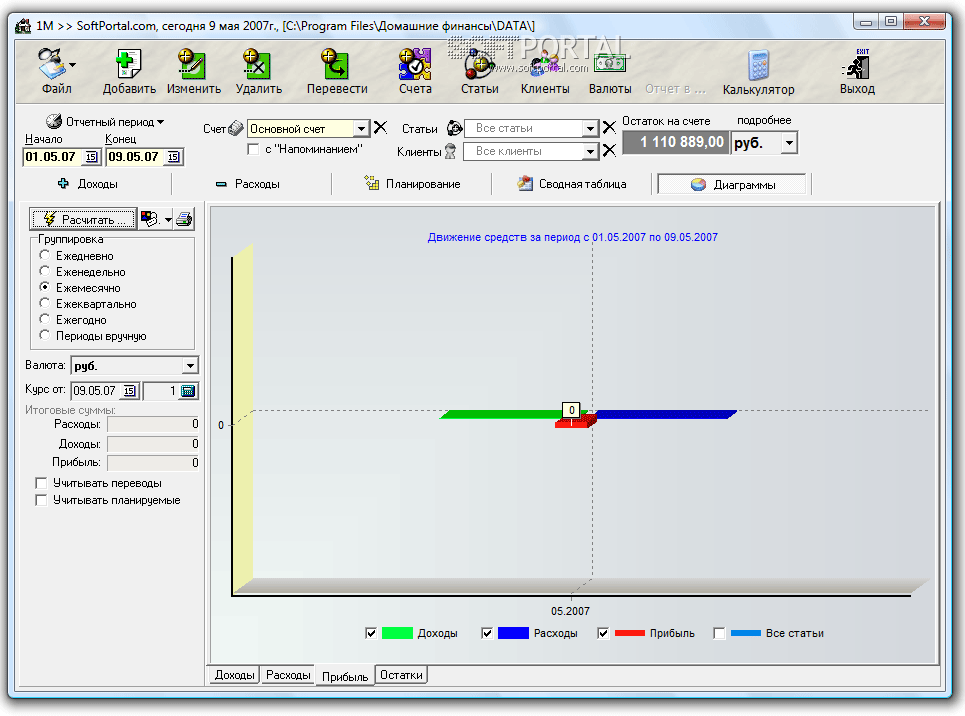Uncheck the Расходы legend checkbox

pos(487,634)
